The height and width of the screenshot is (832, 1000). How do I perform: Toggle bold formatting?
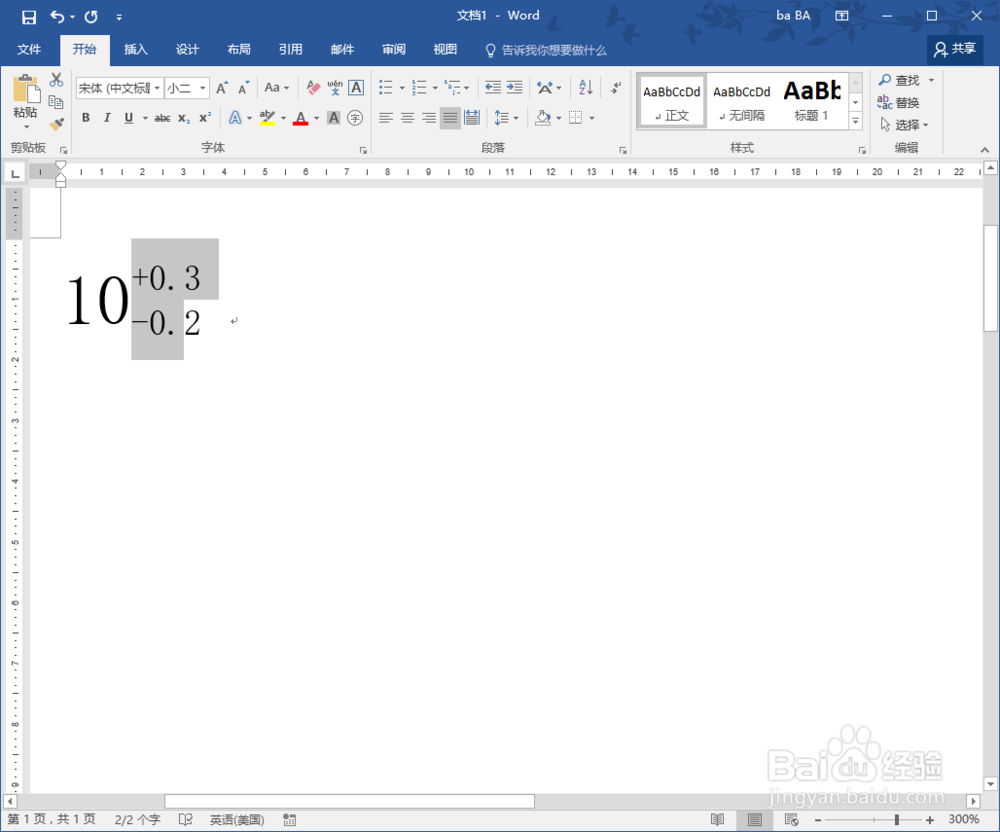tap(86, 118)
